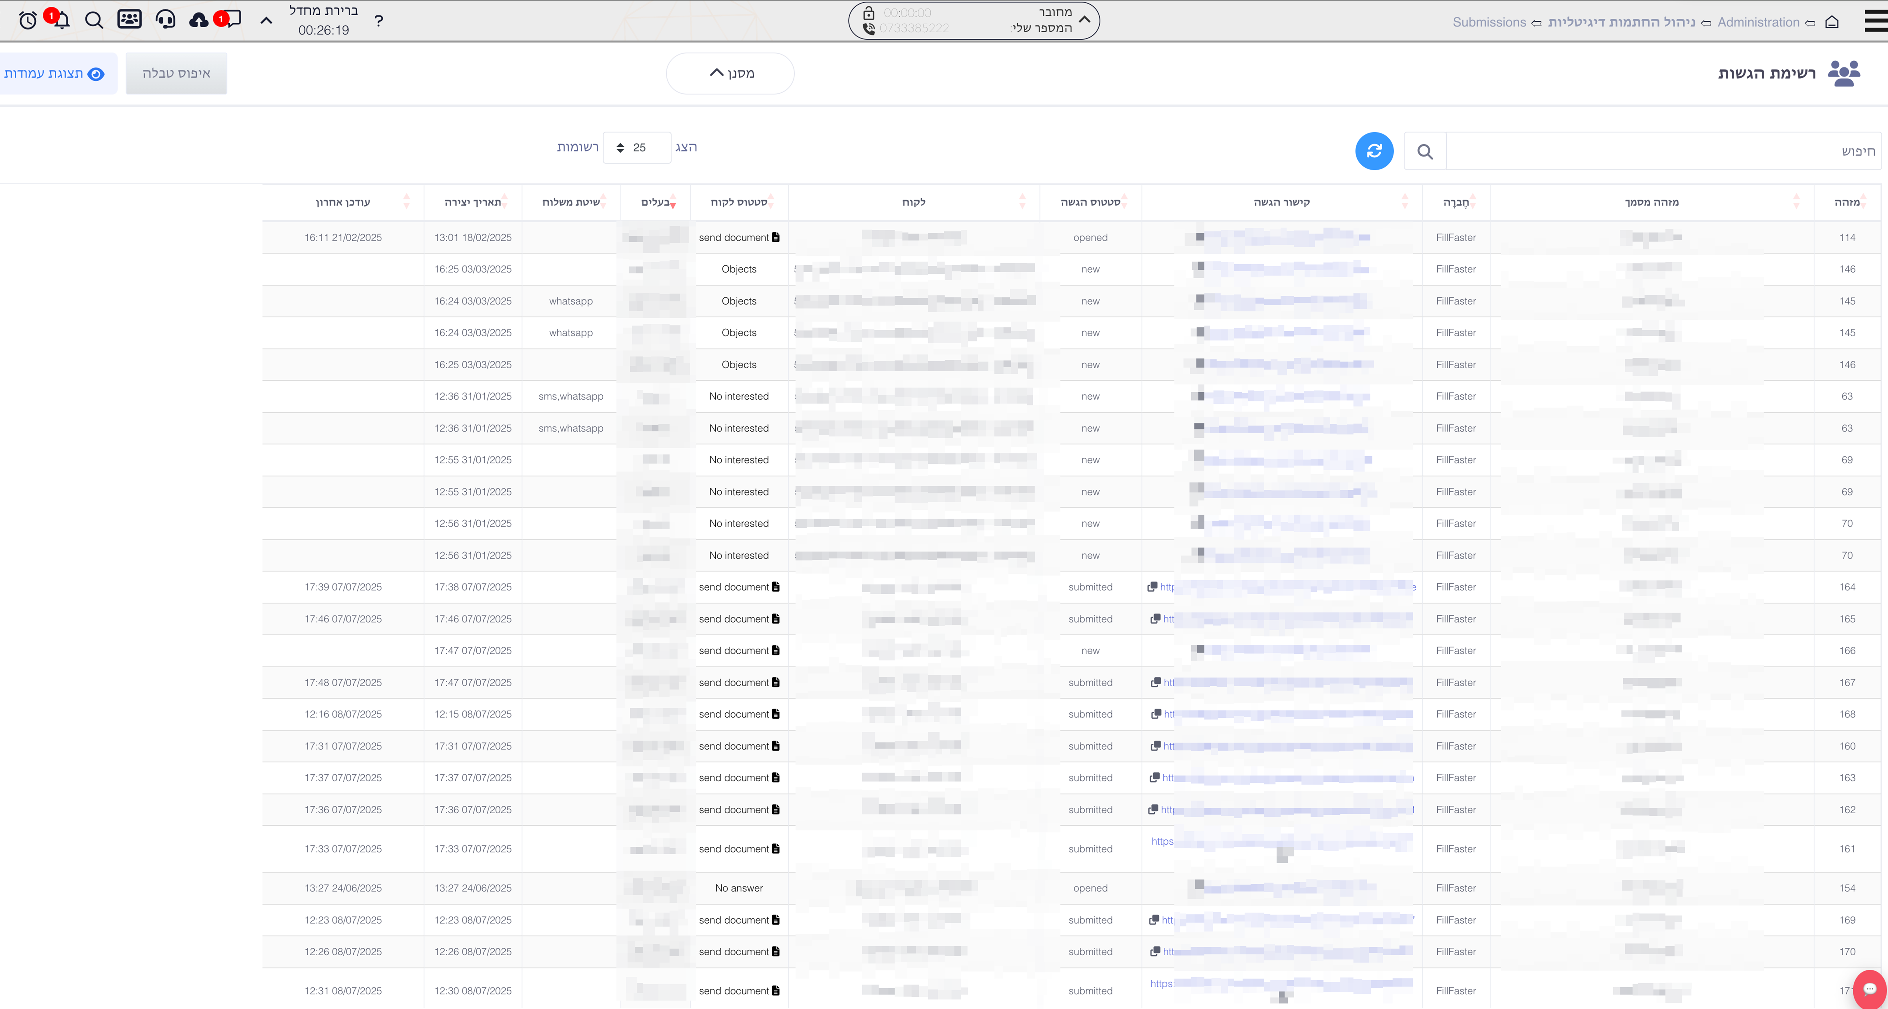
Task: Open the chat messages icon
Action: click(232, 20)
